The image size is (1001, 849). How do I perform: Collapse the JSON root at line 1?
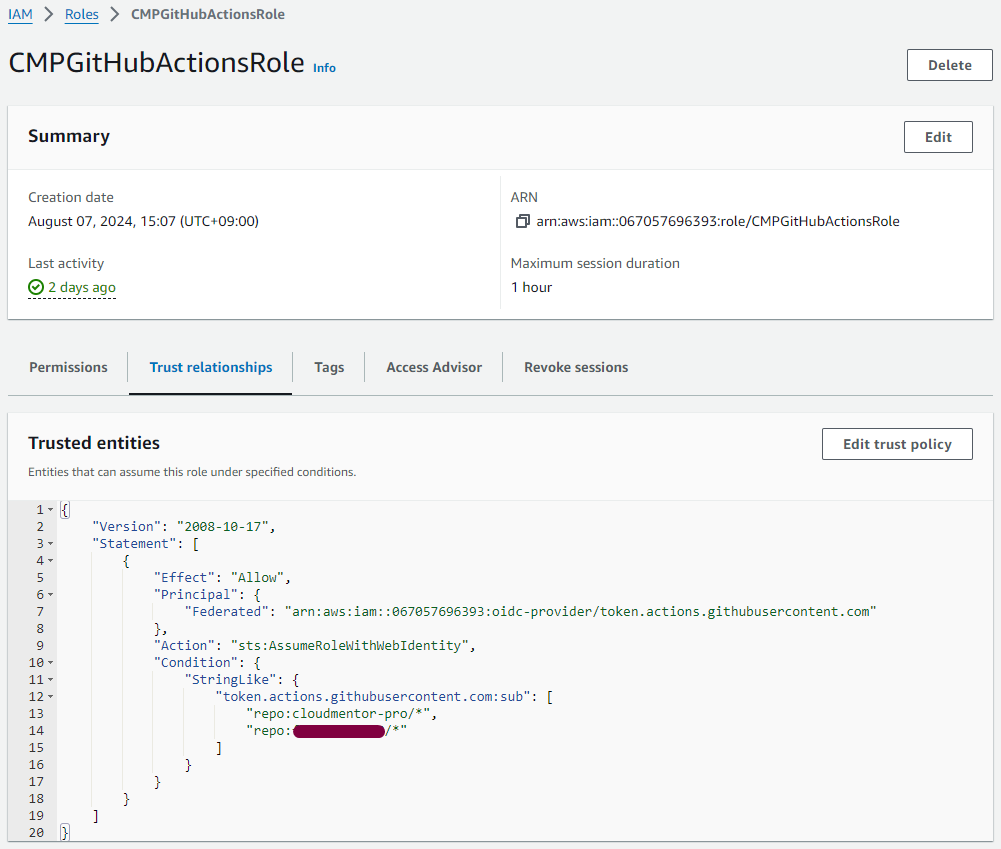(51, 510)
